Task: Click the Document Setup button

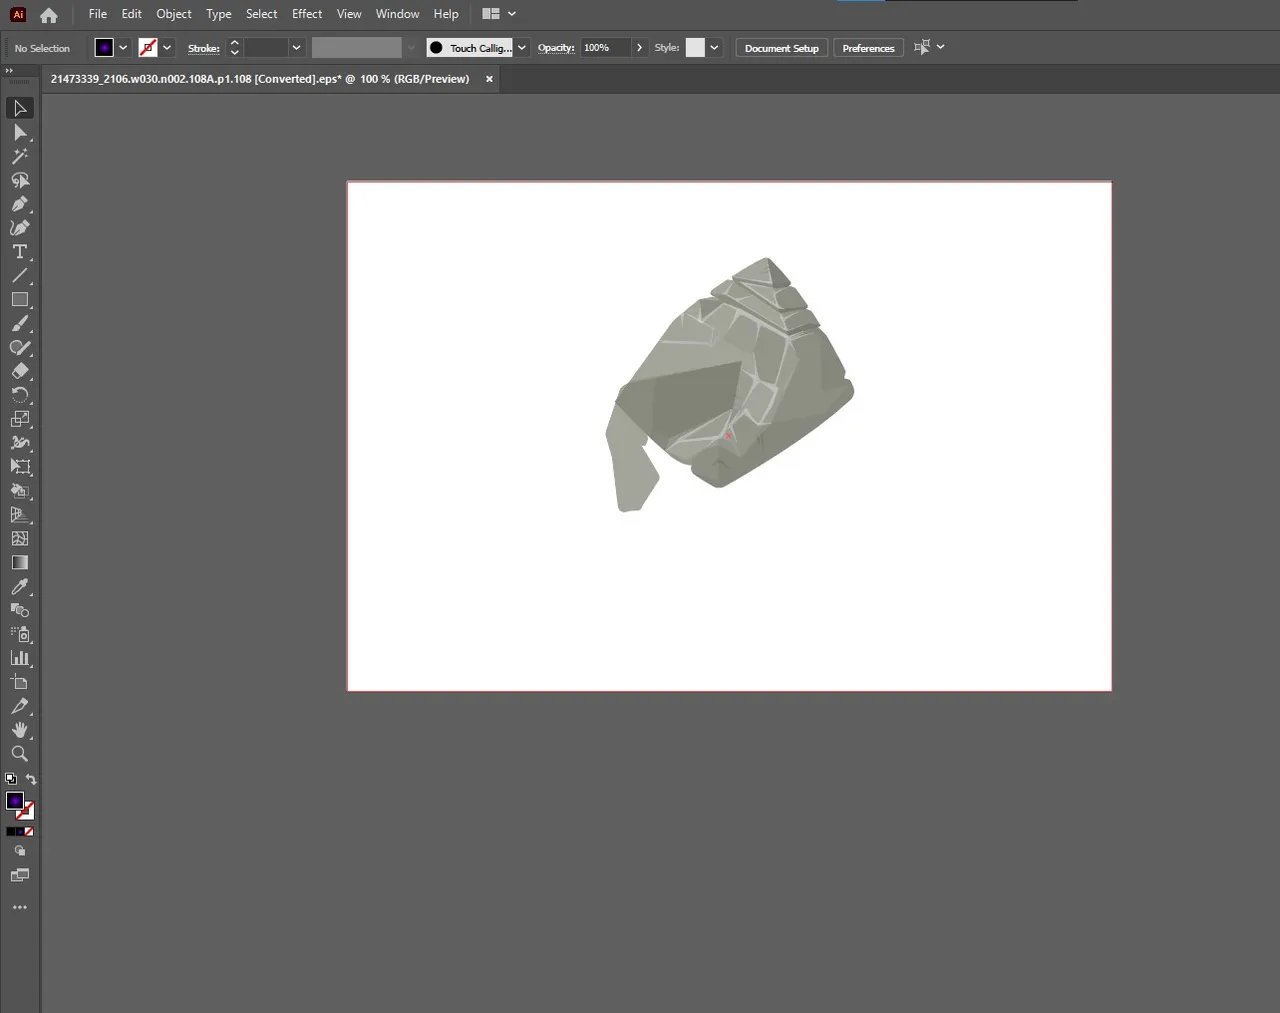Action: [782, 48]
